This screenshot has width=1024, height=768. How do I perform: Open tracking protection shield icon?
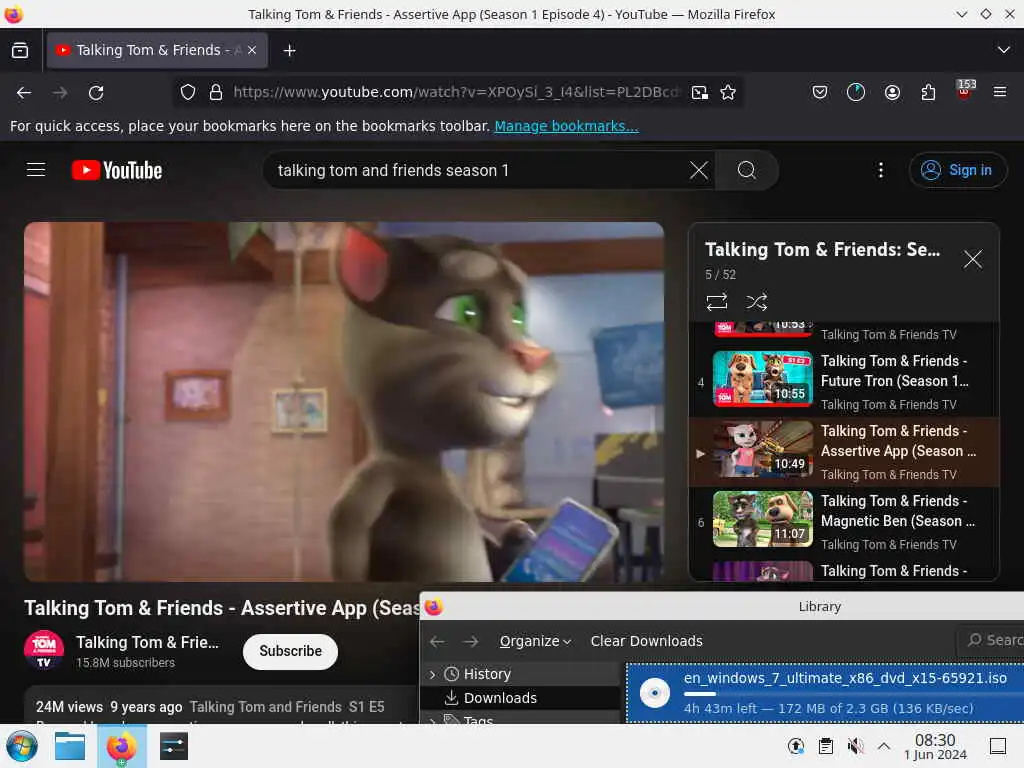[188, 93]
